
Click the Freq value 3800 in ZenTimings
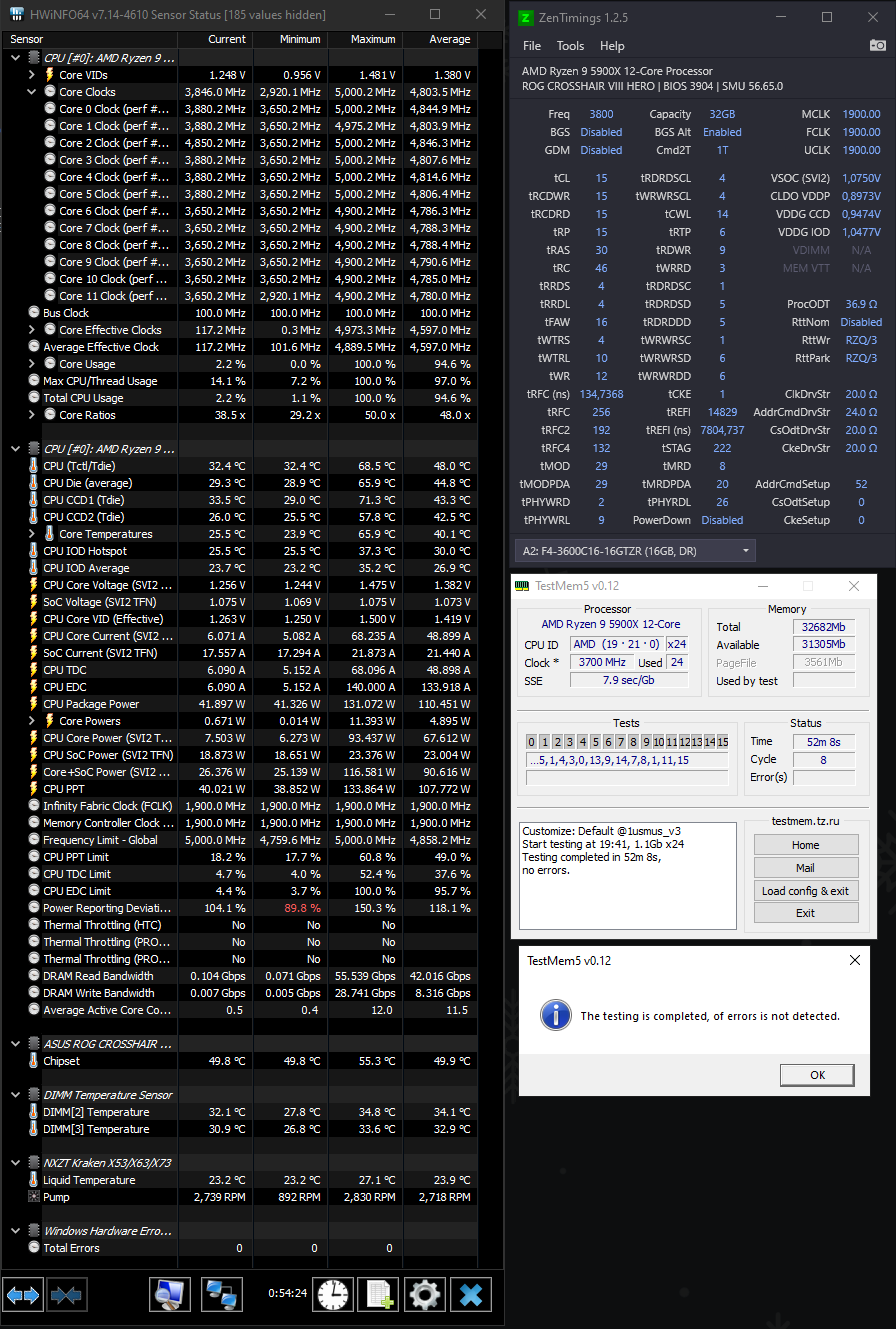coord(601,114)
